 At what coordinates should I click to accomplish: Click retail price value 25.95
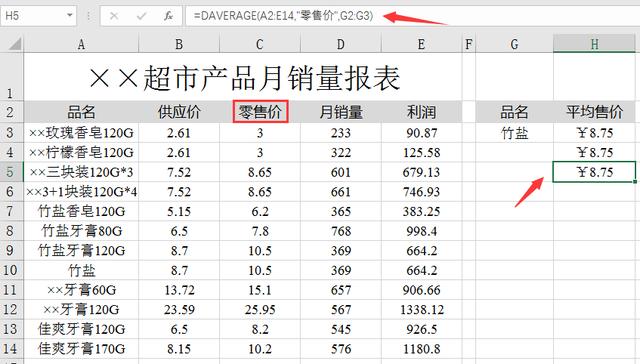[x=260, y=309]
